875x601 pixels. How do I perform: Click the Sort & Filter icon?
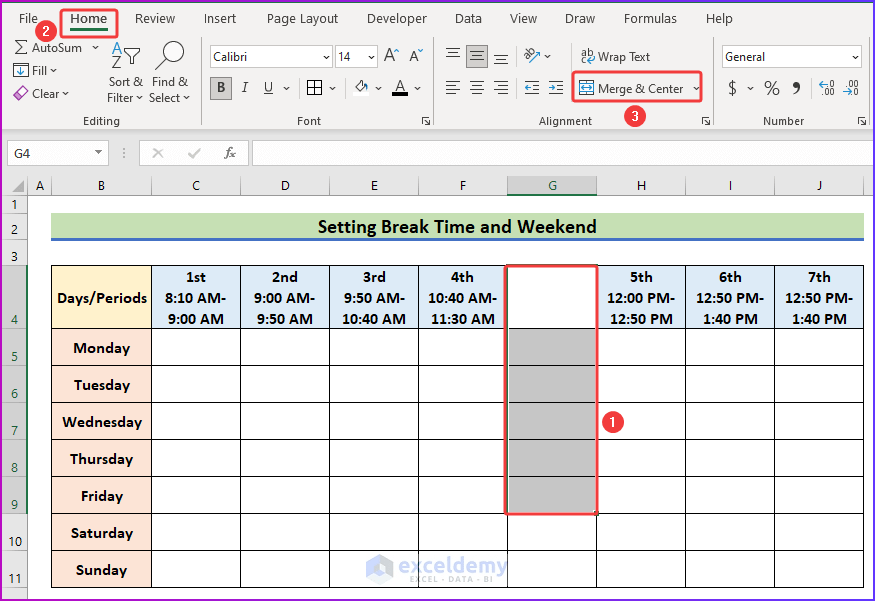pos(124,56)
